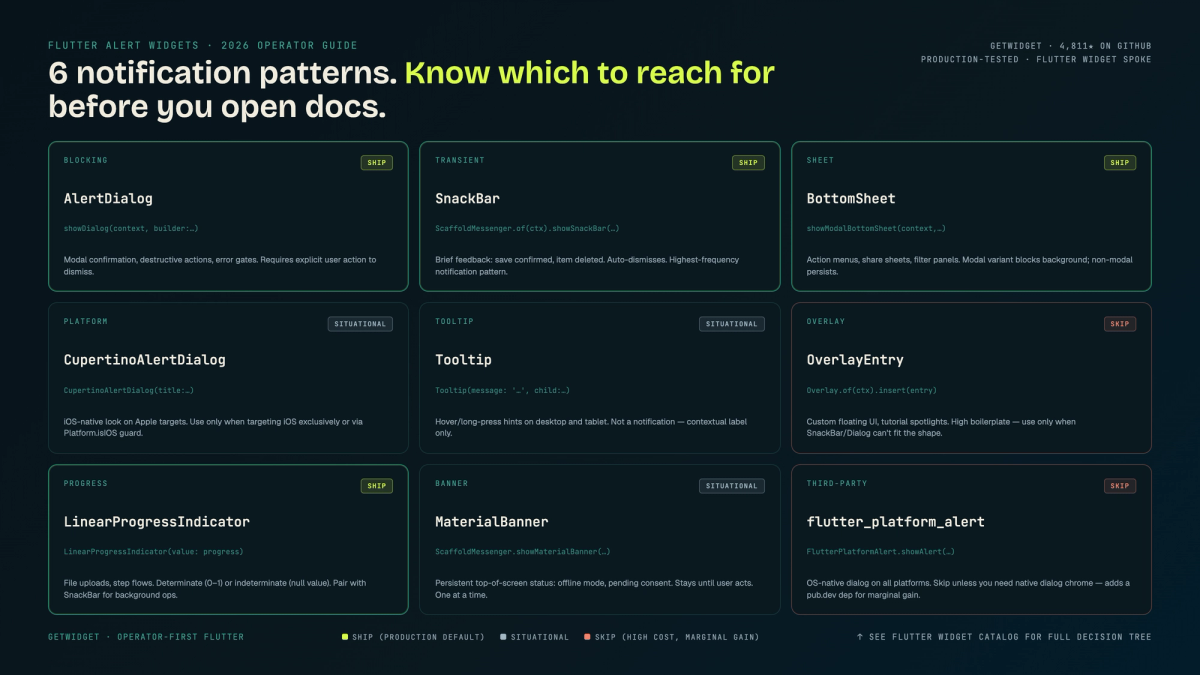This screenshot has width=1200, height=675.
Task: Click the THIRD-PARTY category label
Action: coord(835,484)
